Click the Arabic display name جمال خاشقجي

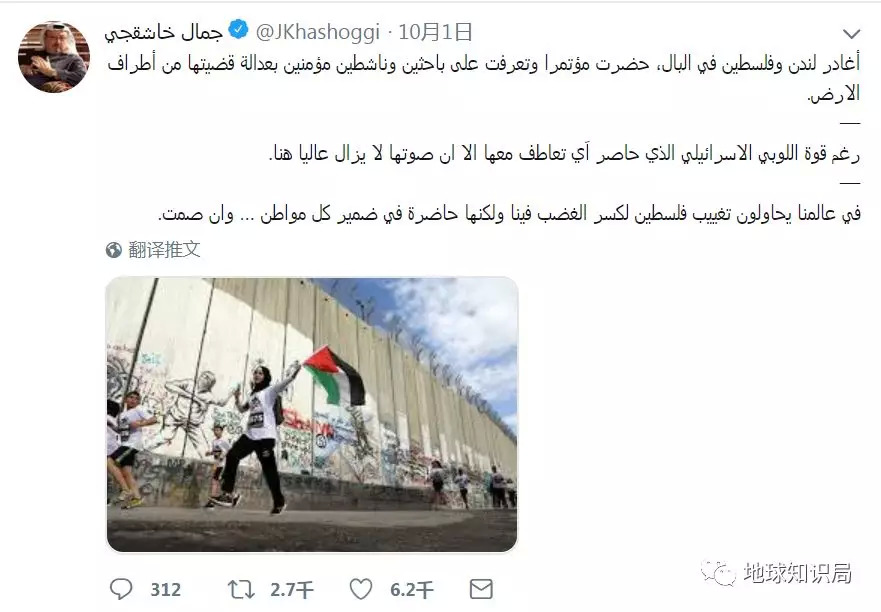(164, 33)
